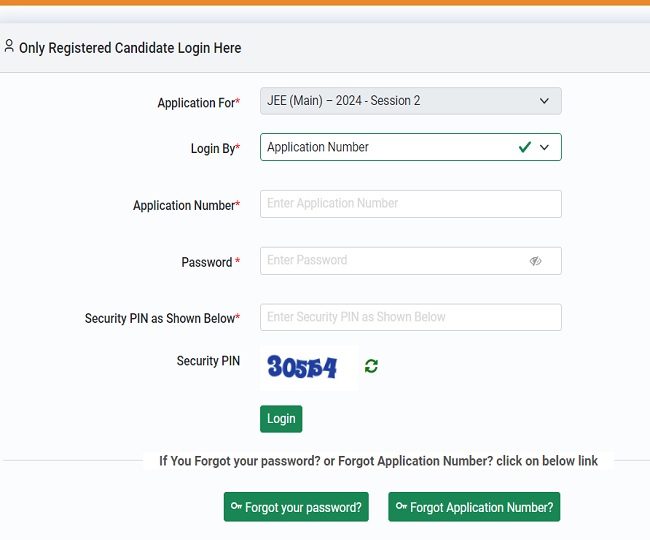Open the Application For dropdown
This screenshot has height=540, width=650.
pyautogui.click(x=410, y=101)
